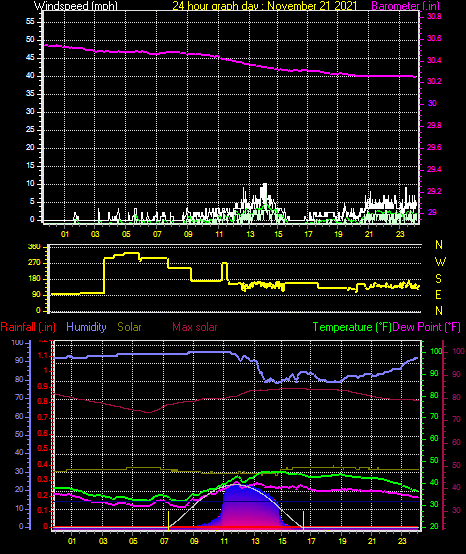Click hour 23 on bottom chart time axis
This screenshot has width=466, height=554.
(402, 541)
